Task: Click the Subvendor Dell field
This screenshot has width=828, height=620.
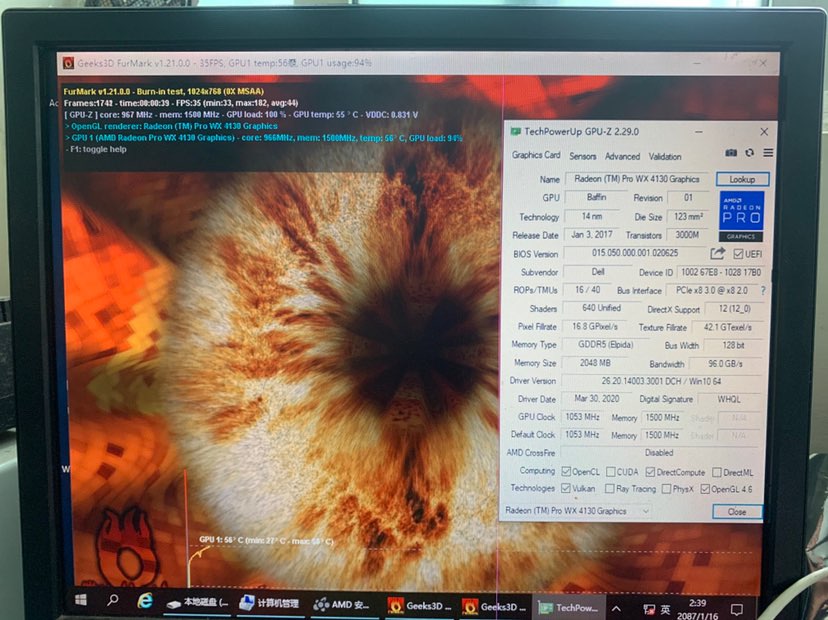Action: click(x=598, y=271)
